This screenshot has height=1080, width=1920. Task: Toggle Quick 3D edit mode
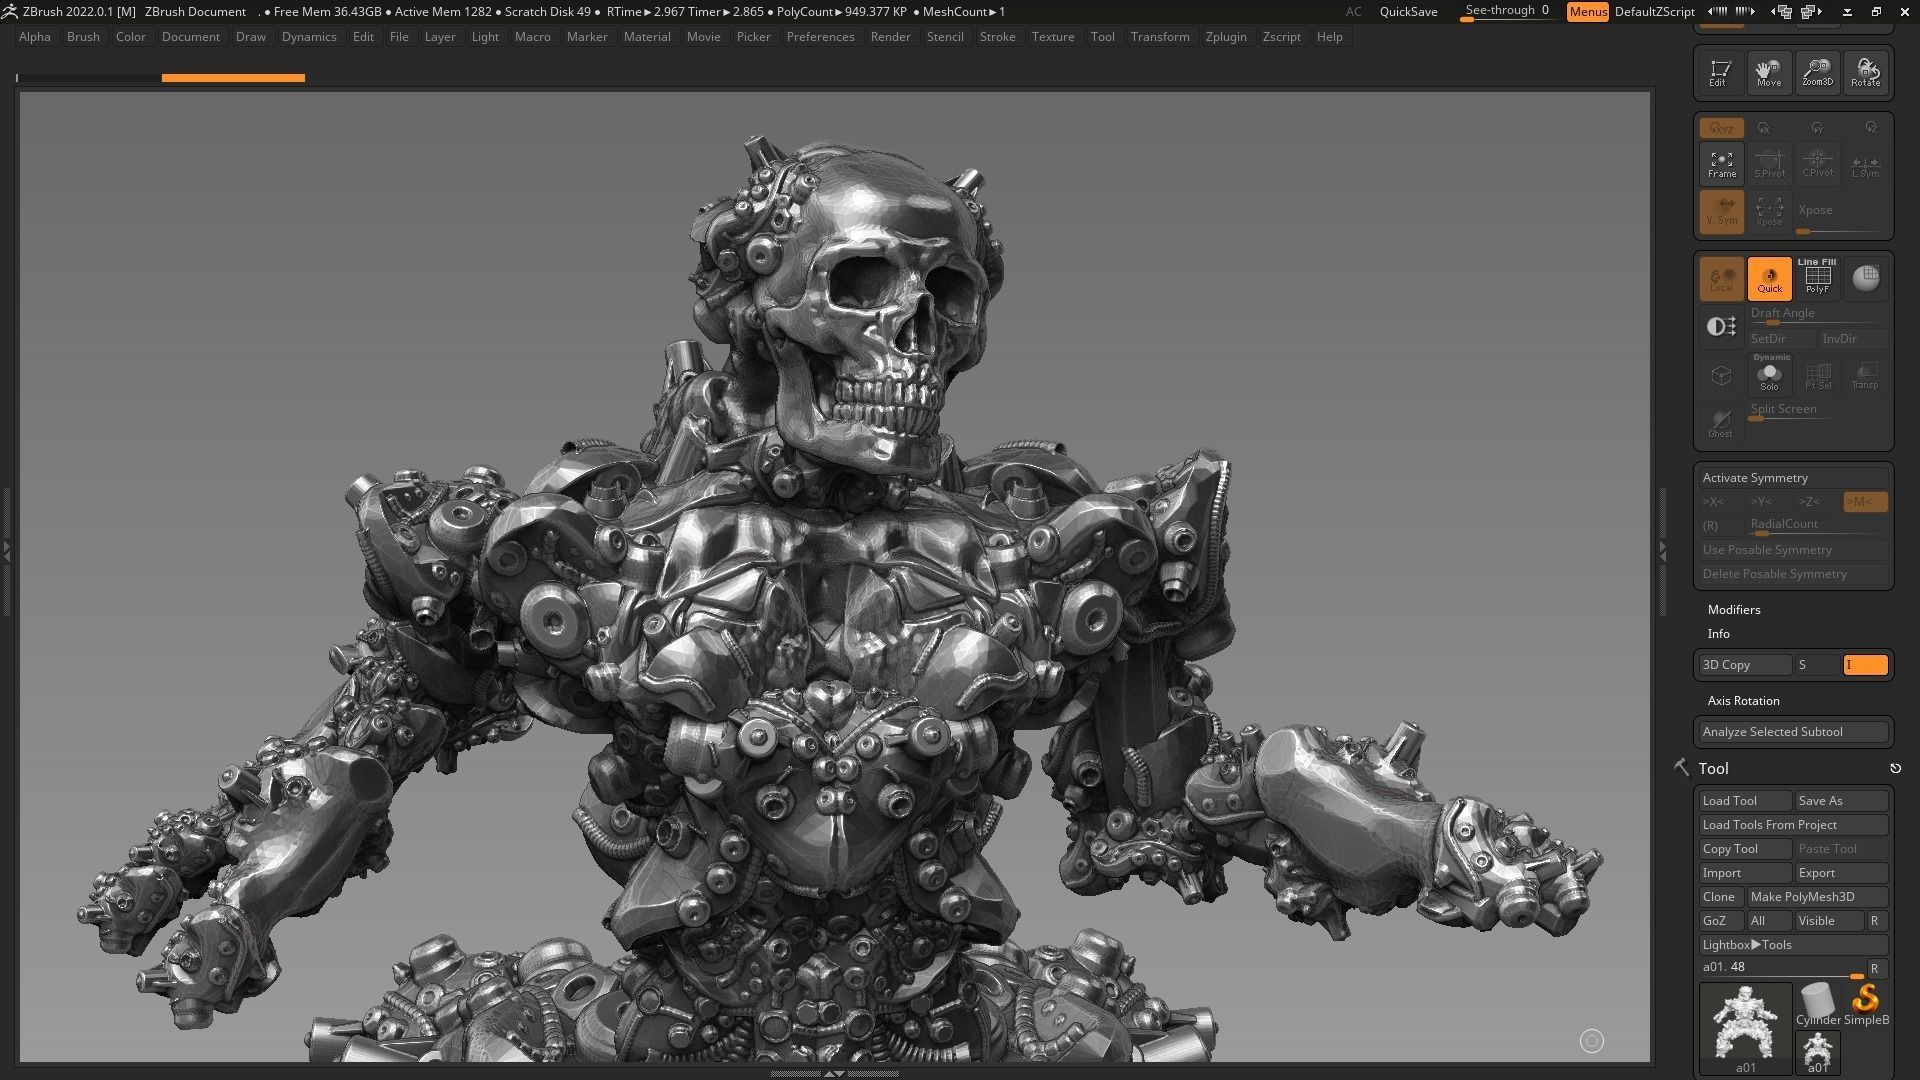1769,278
